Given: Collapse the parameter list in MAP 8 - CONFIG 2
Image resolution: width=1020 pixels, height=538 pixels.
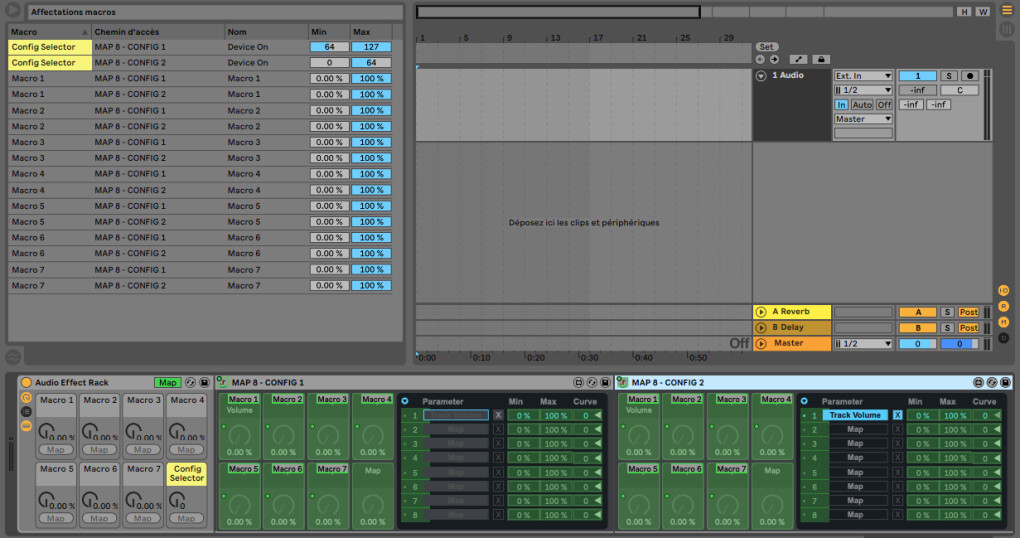Looking at the screenshot, I should point(804,401).
